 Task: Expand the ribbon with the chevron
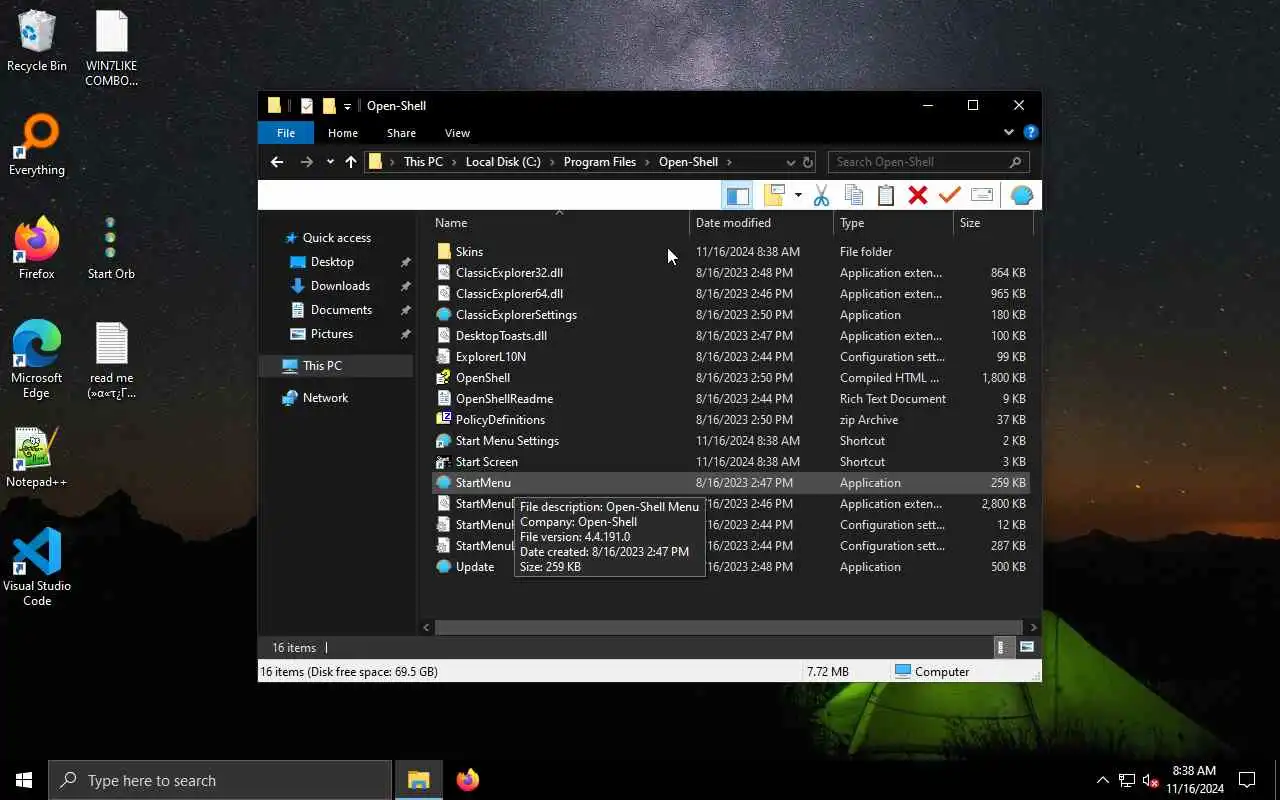(1008, 132)
